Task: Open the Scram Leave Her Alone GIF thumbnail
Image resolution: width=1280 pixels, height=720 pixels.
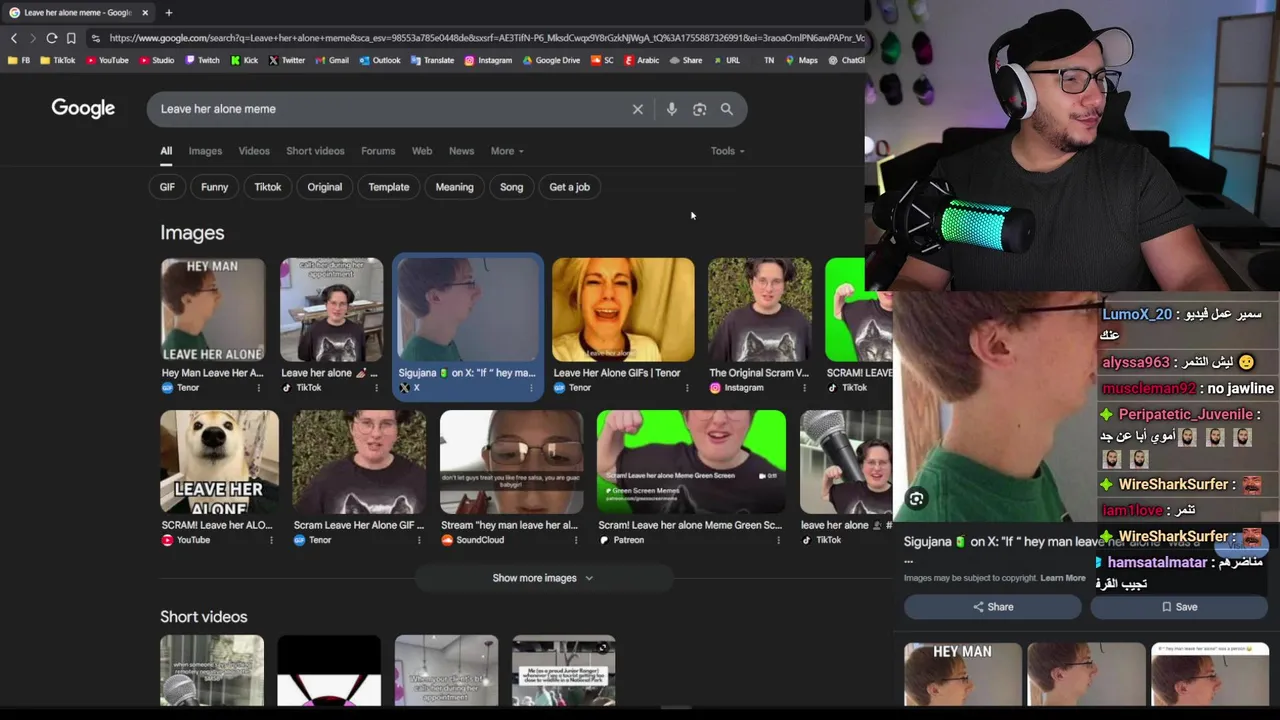Action: pyautogui.click(x=359, y=462)
